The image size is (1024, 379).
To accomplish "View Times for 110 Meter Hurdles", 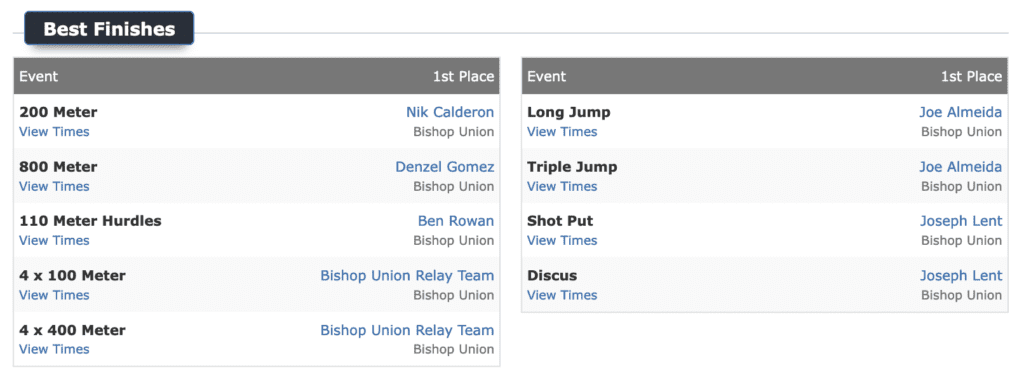I will (x=54, y=240).
